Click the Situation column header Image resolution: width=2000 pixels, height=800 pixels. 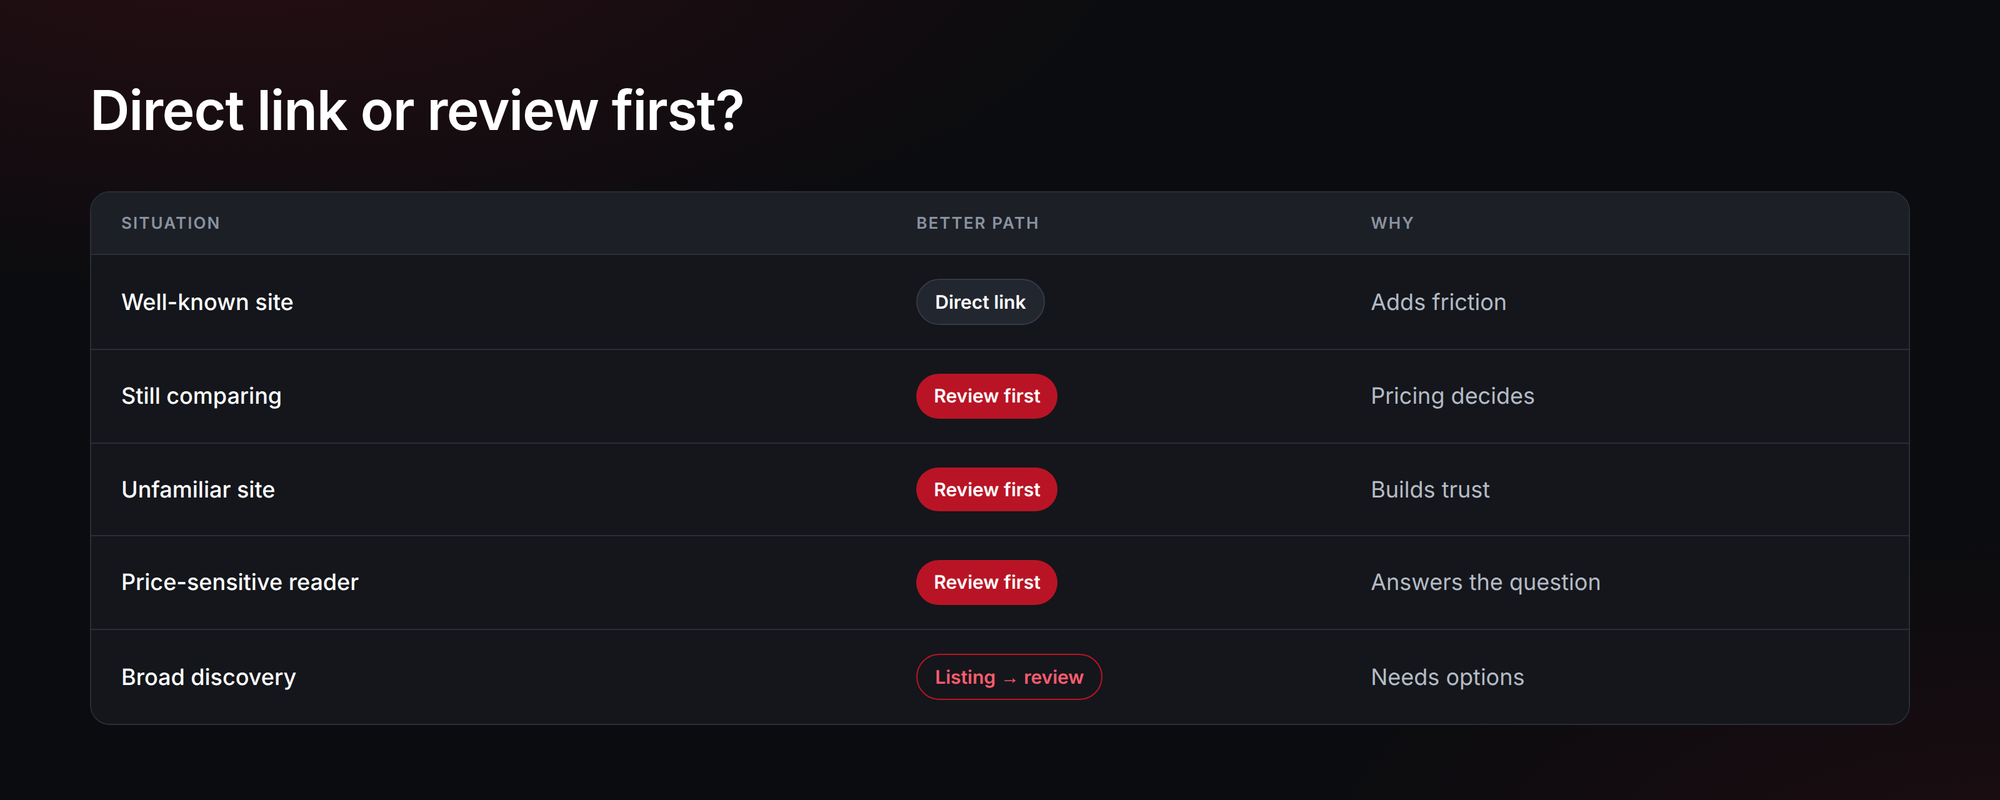pos(171,223)
